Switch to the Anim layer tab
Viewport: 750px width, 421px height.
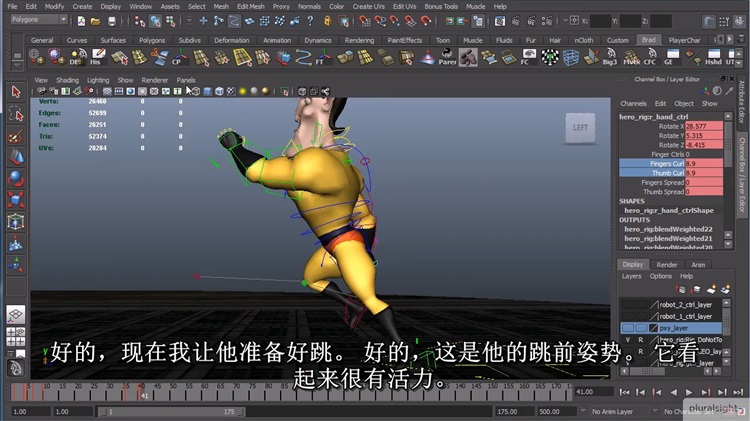pyautogui.click(x=698, y=265)
